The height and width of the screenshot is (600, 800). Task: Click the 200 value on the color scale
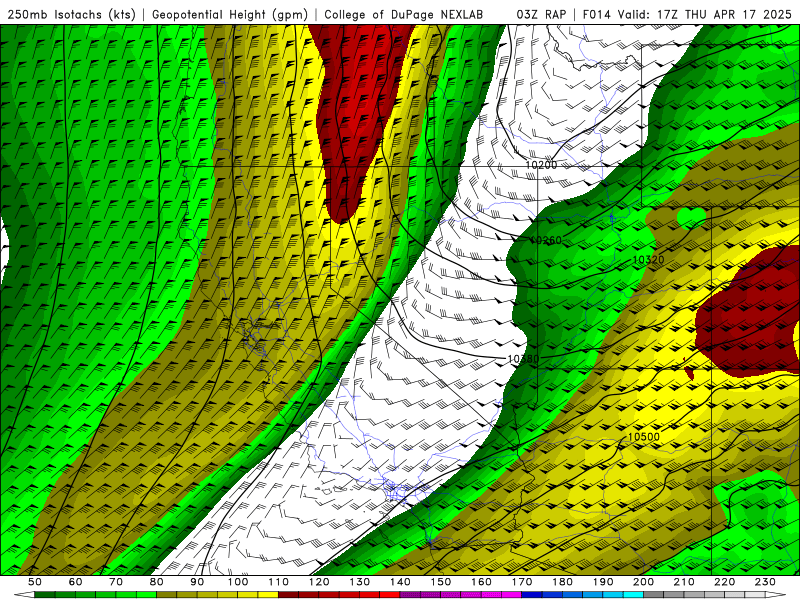pos(643,582)
